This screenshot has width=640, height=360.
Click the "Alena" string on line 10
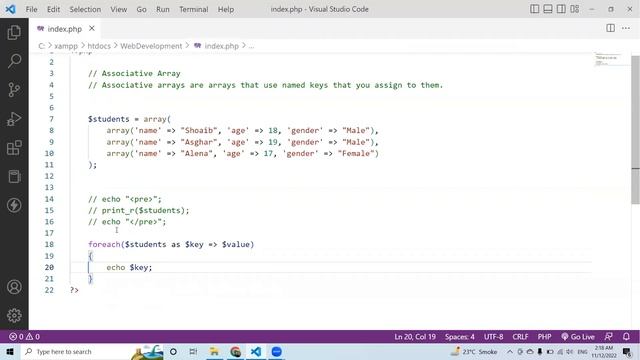pos(196,153)
